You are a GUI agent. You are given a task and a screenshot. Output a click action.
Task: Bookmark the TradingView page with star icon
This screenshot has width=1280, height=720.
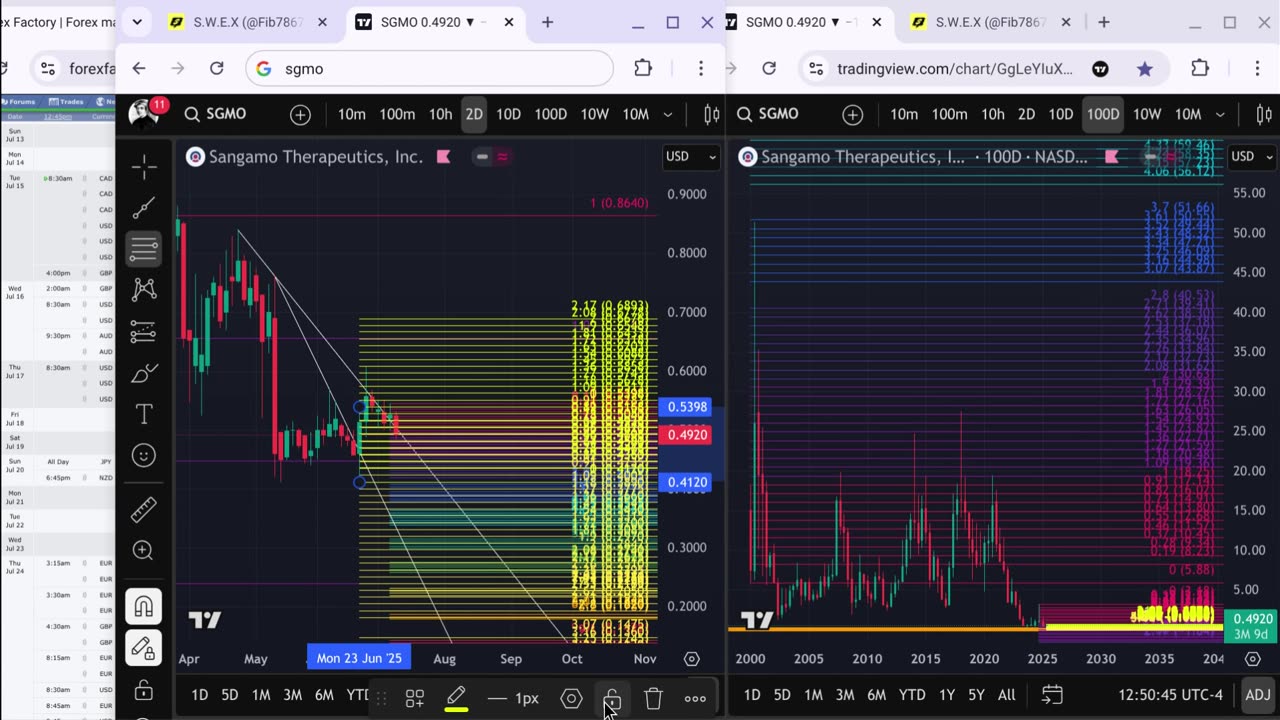(x=1145, y=68)
